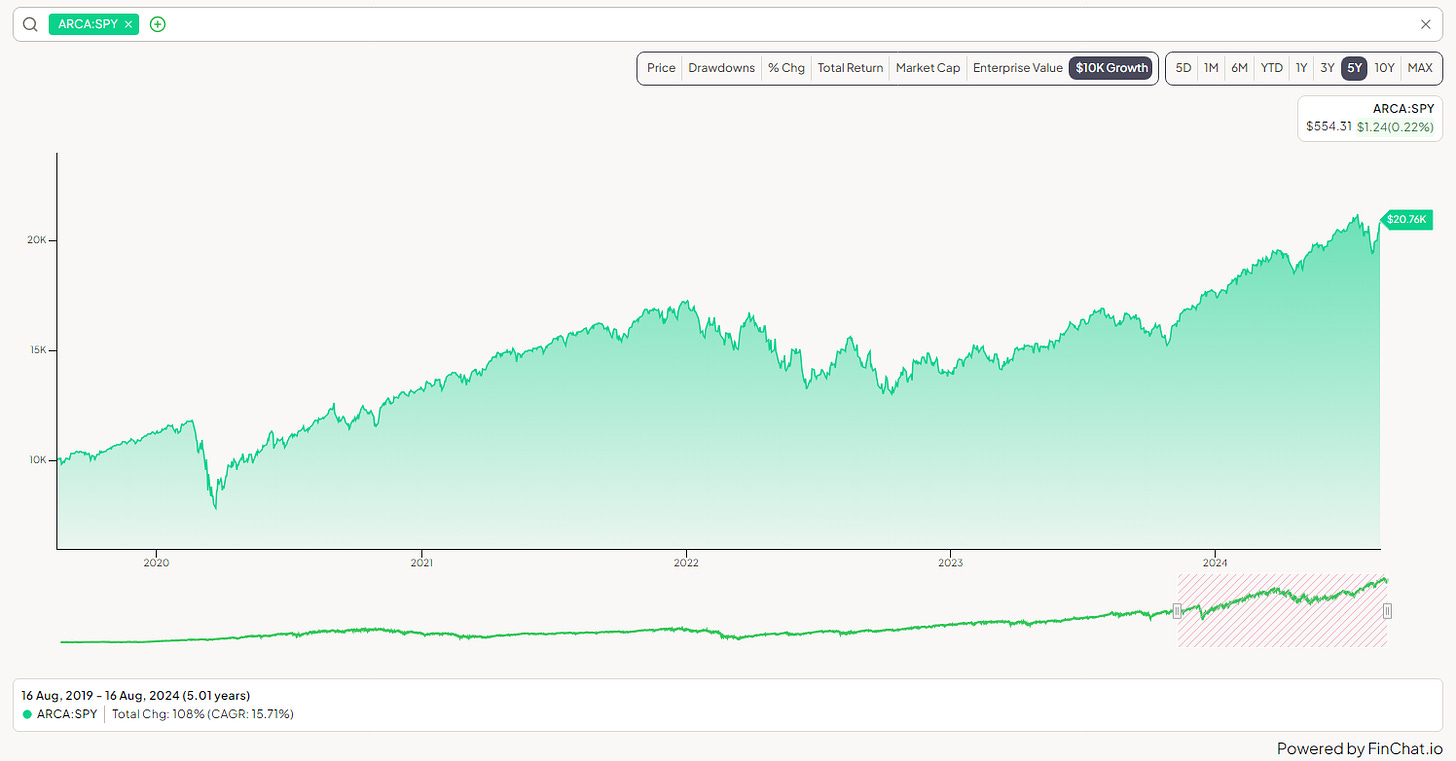This screenshot has width=1456, height=761.
Task: Click the hatched range selection in mini chart
Action: 1282,610
